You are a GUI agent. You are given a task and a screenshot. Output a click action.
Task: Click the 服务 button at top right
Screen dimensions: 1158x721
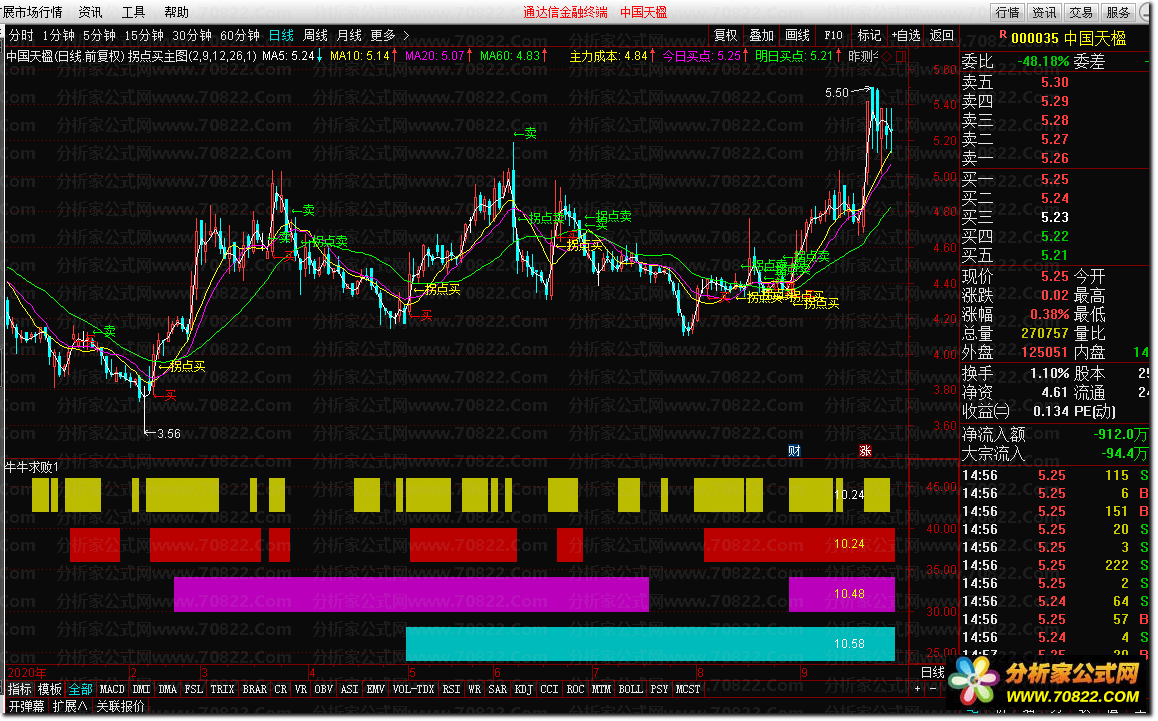coord(1118,12)
